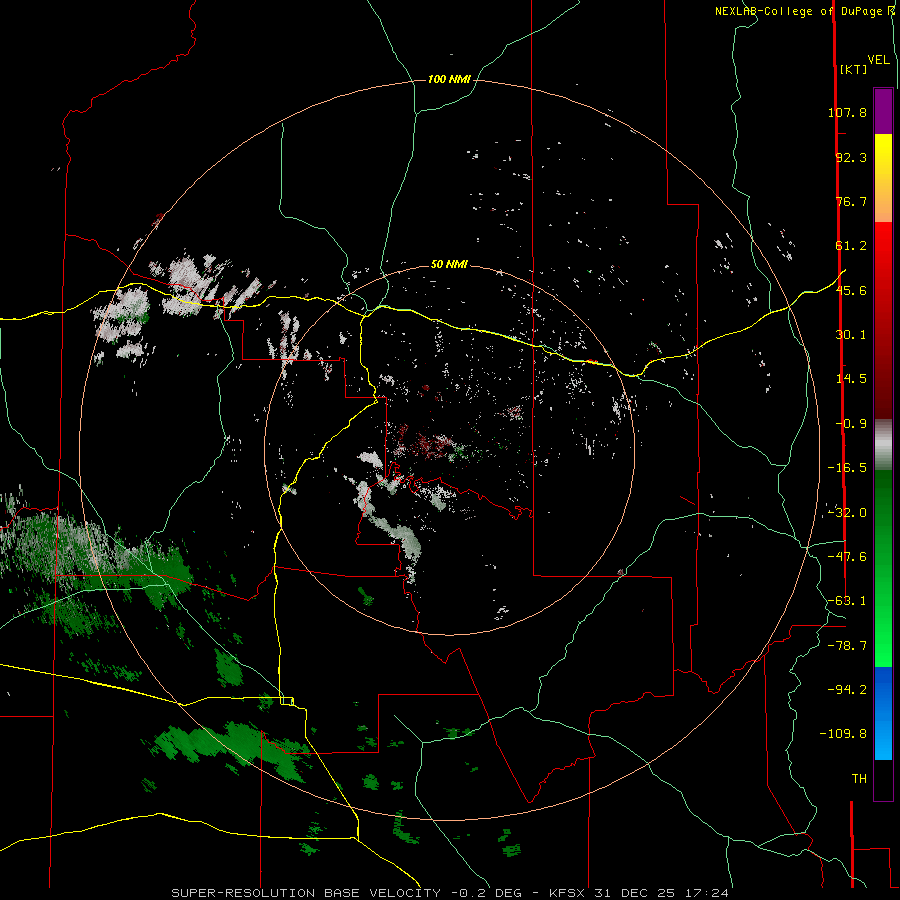Click the -78.7 velocity scale value

coord(847,646)
